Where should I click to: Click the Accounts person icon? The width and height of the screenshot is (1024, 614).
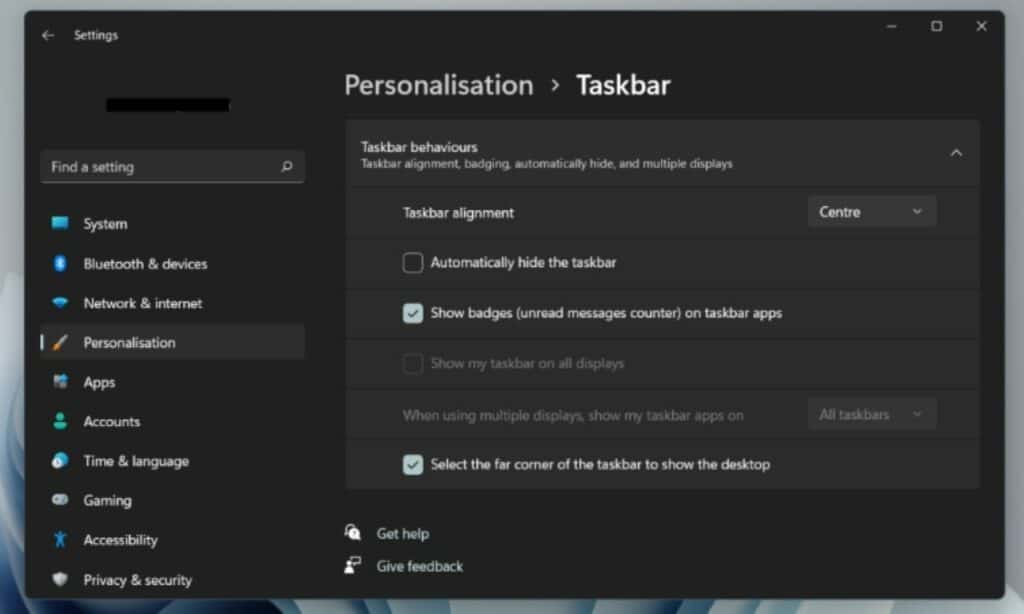coord(60,421)
